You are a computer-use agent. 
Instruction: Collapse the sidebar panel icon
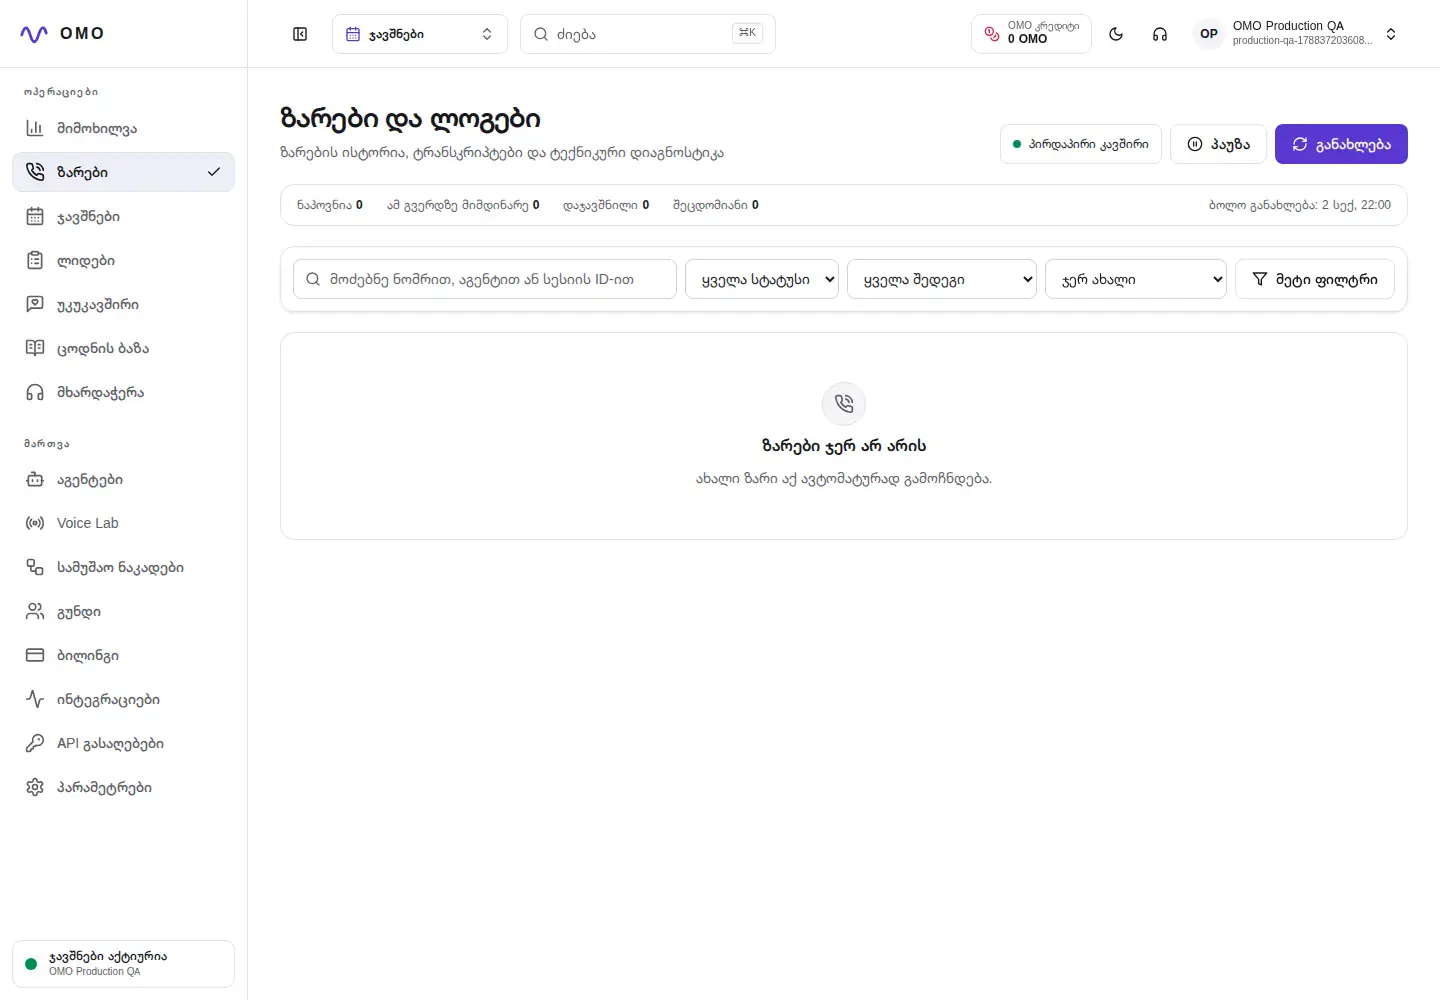[300, 34]
